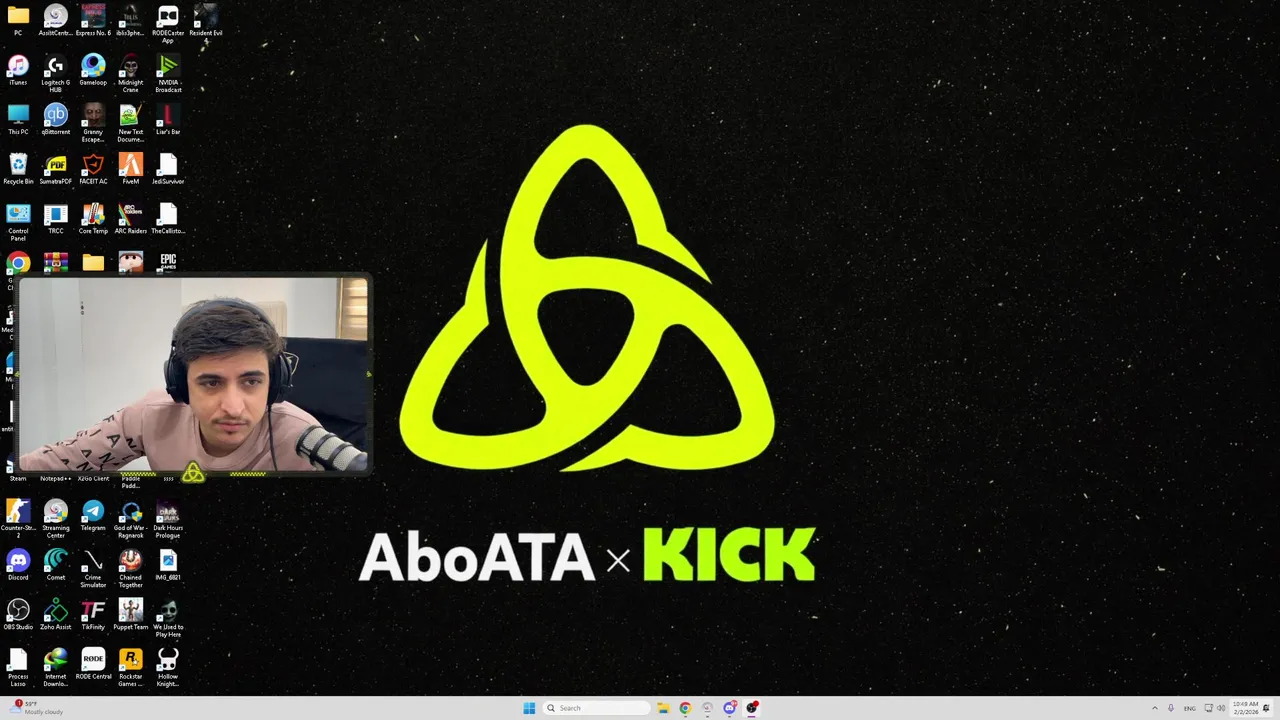The width and height of the screenshot is (1280, 720).
Task: Launch ARC Raiders
Action: (x=130, y=219)
